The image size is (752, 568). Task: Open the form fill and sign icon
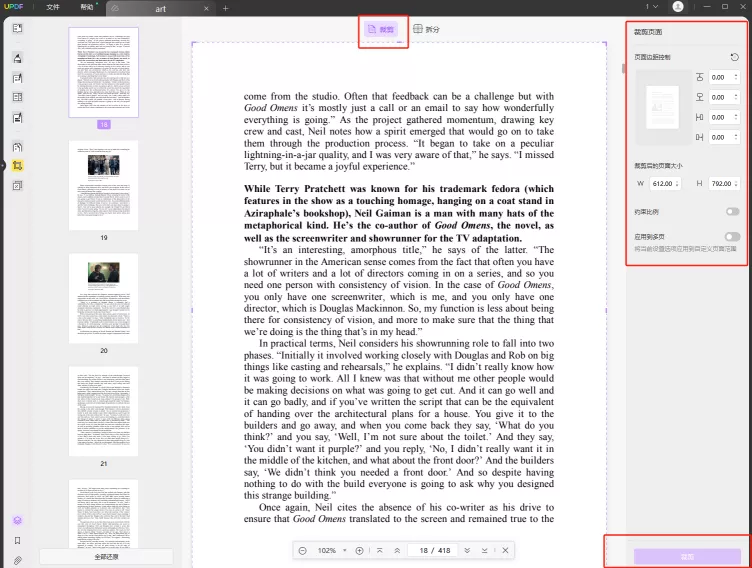(x=18, y=118)
